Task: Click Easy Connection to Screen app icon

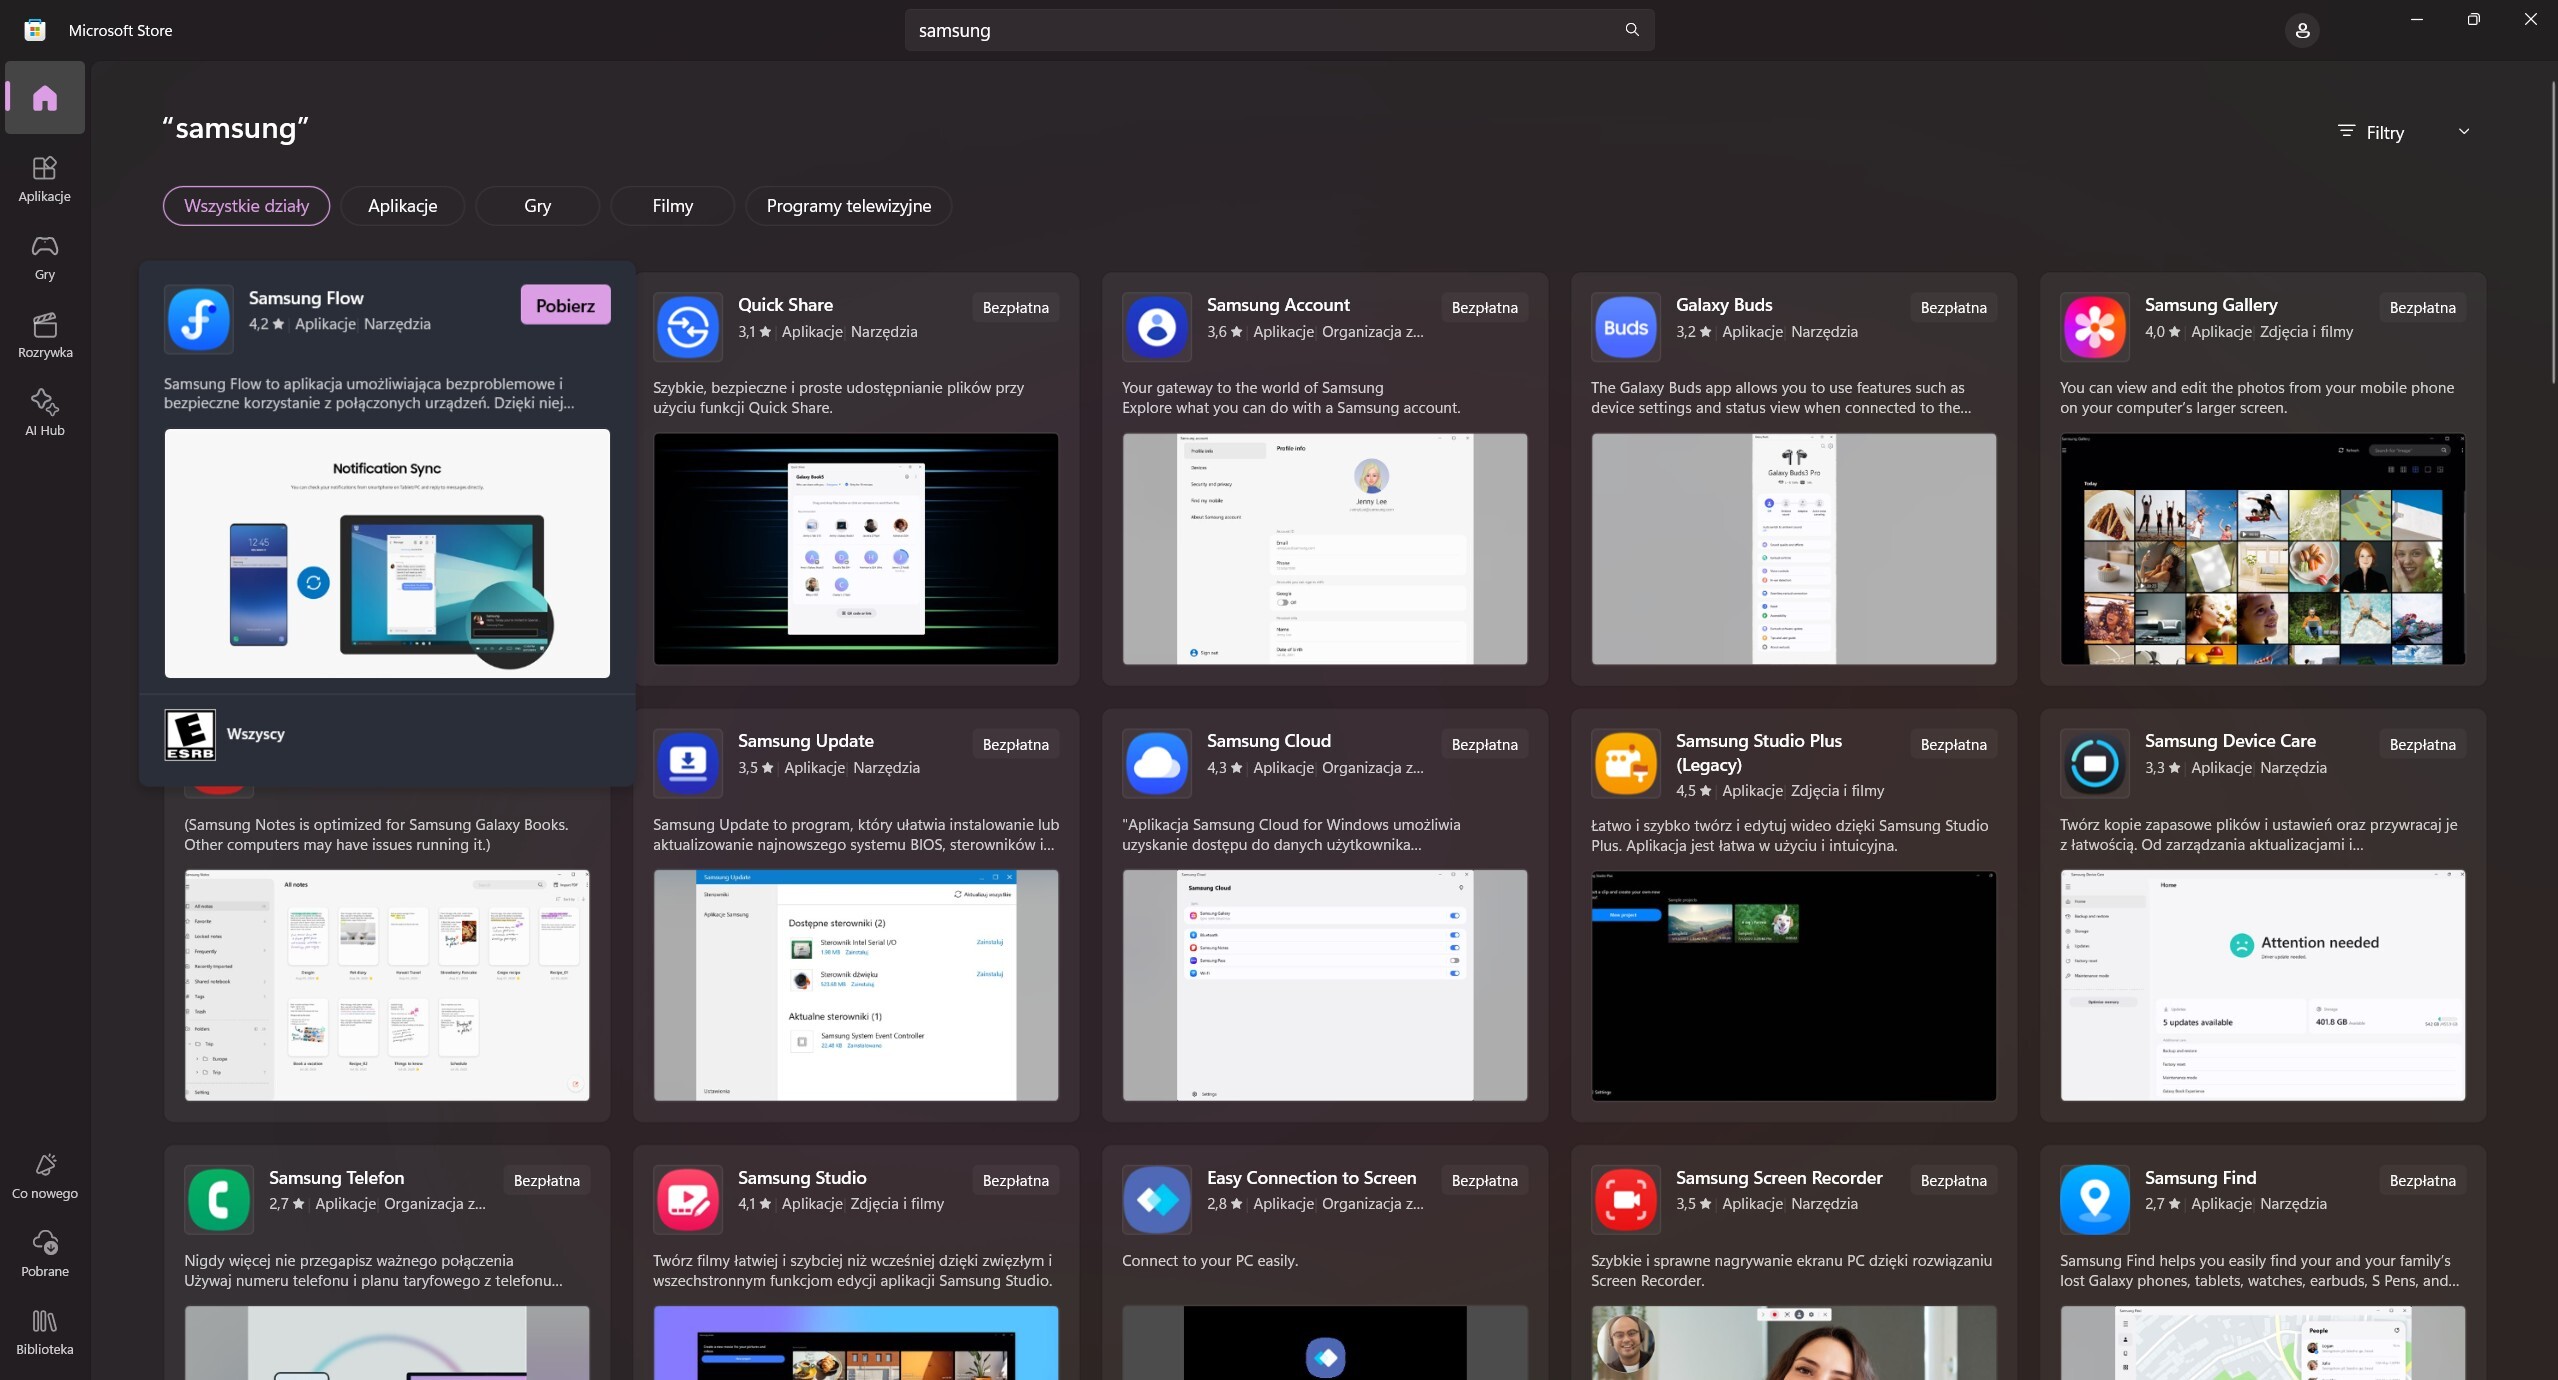Action: (1157, 1199)
